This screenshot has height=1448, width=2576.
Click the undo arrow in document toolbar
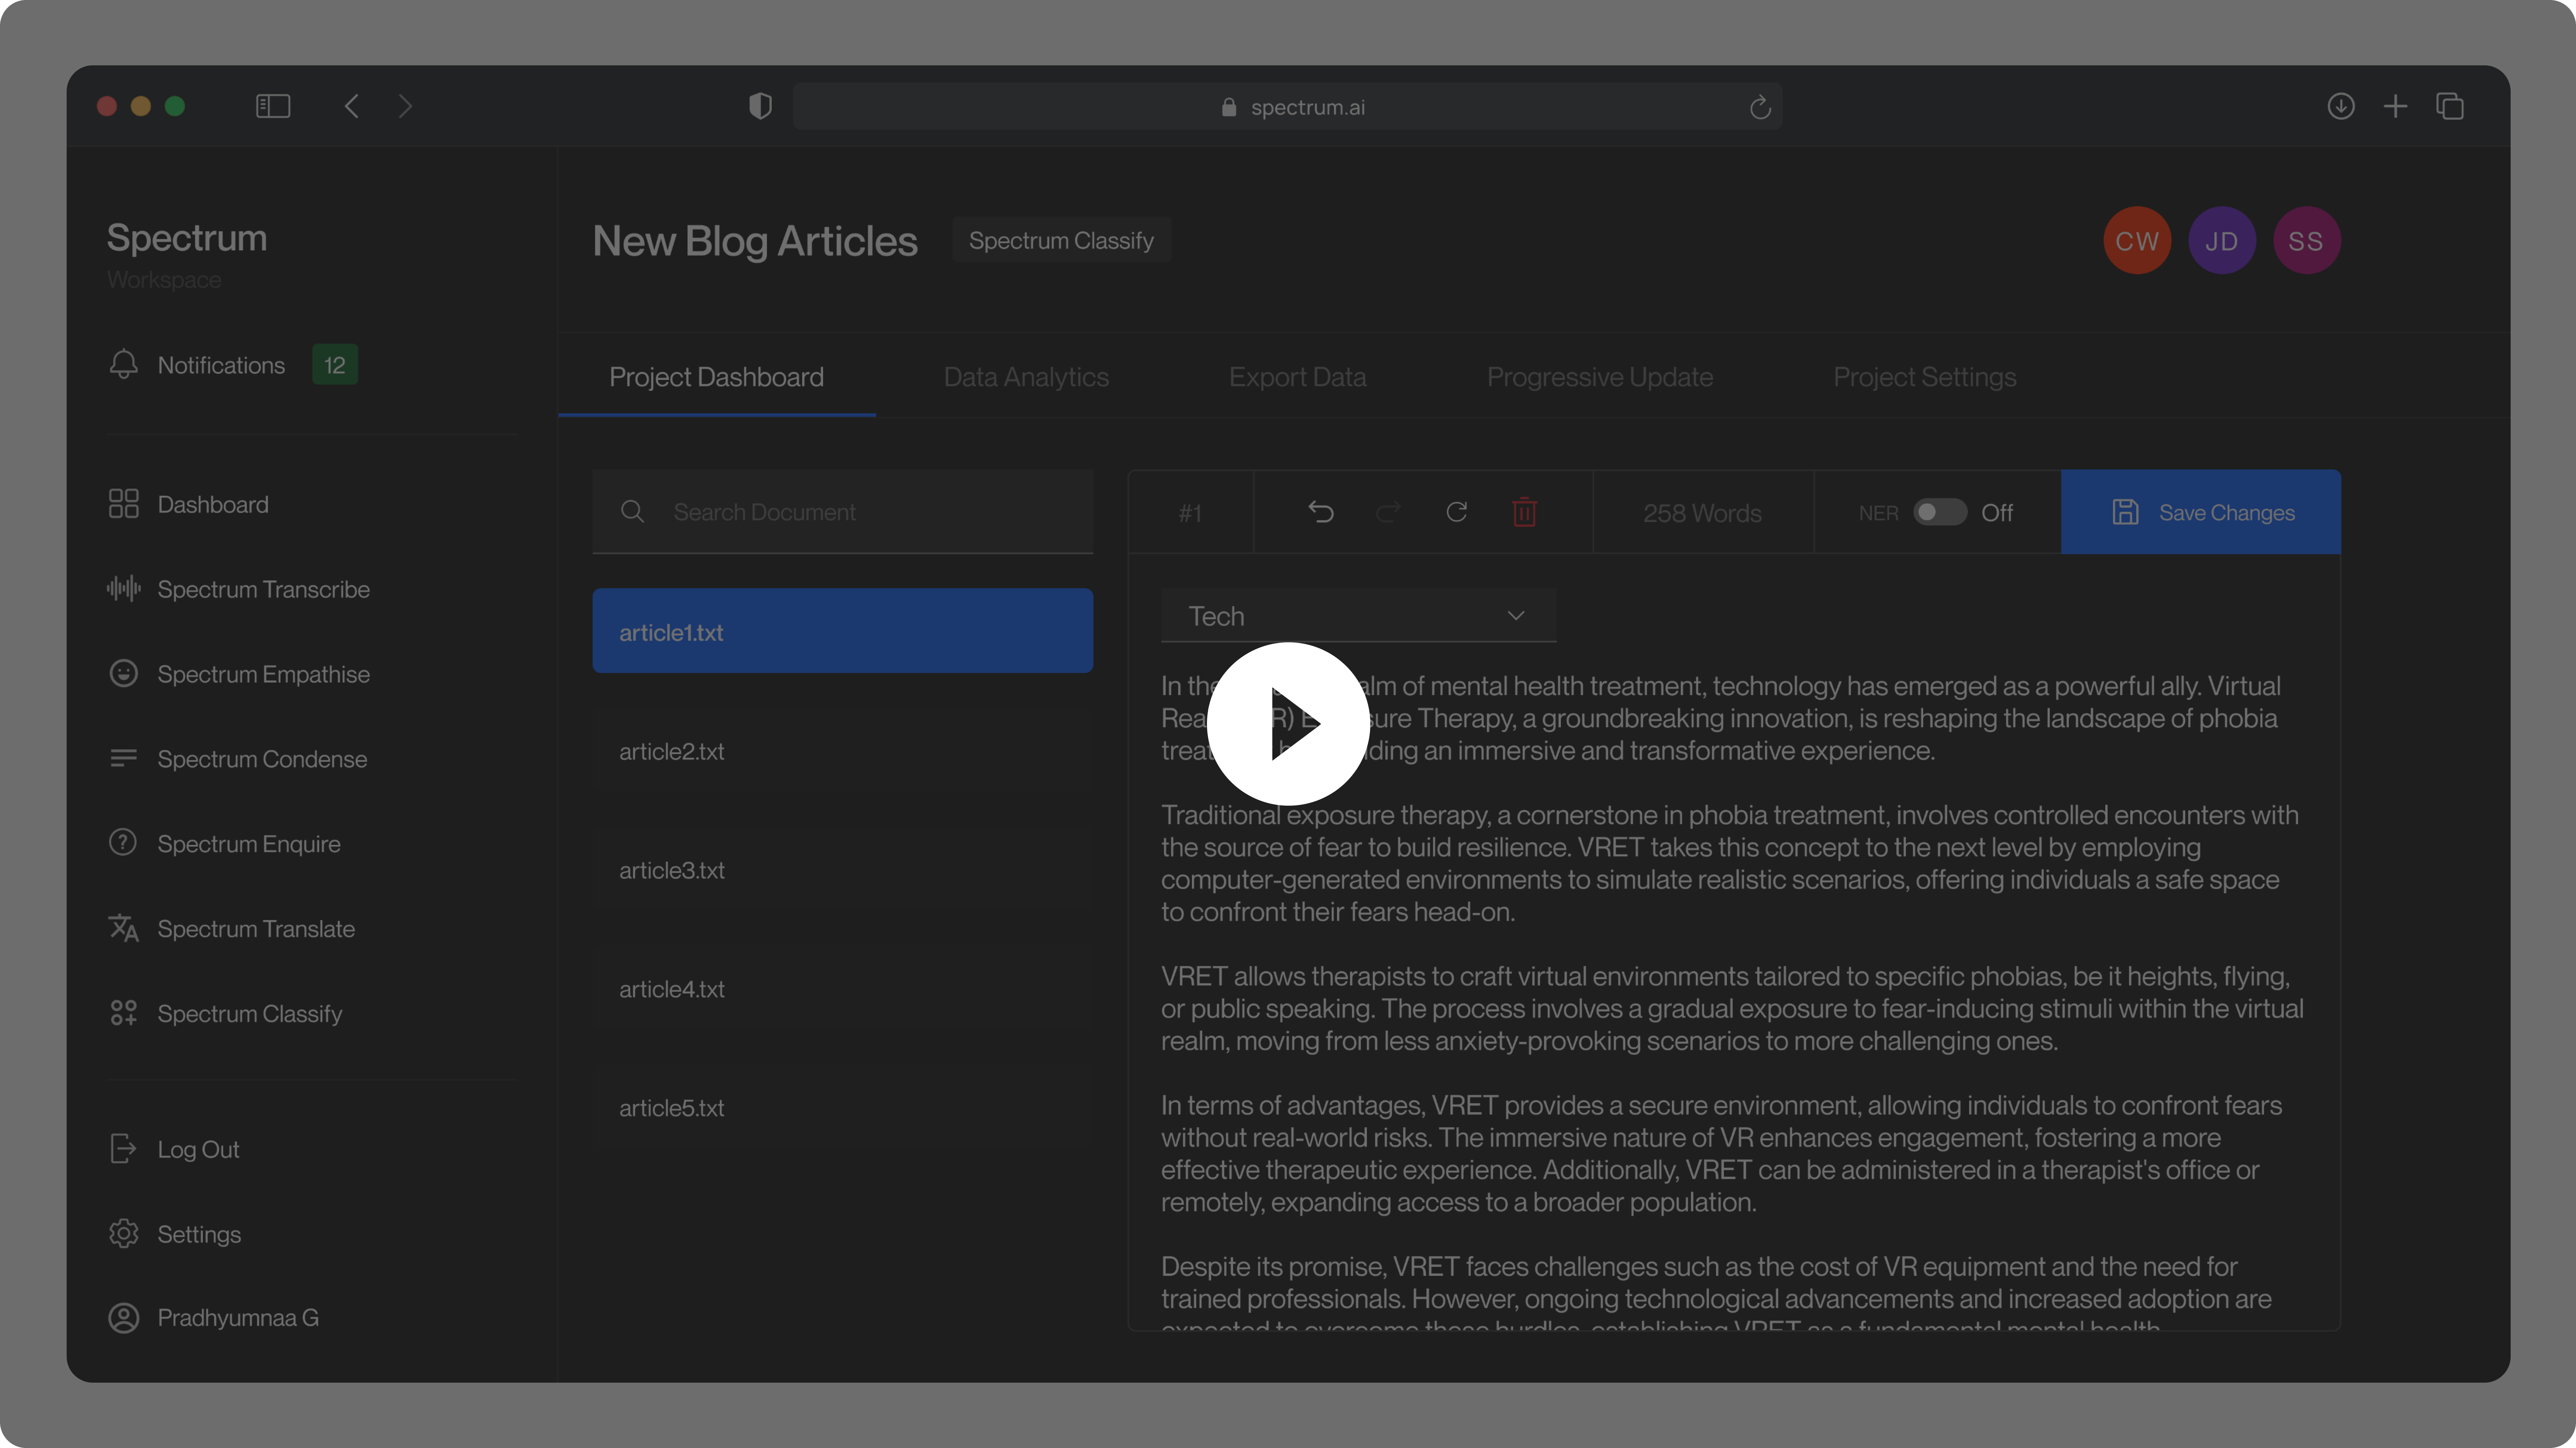(x=1321, y=512)
